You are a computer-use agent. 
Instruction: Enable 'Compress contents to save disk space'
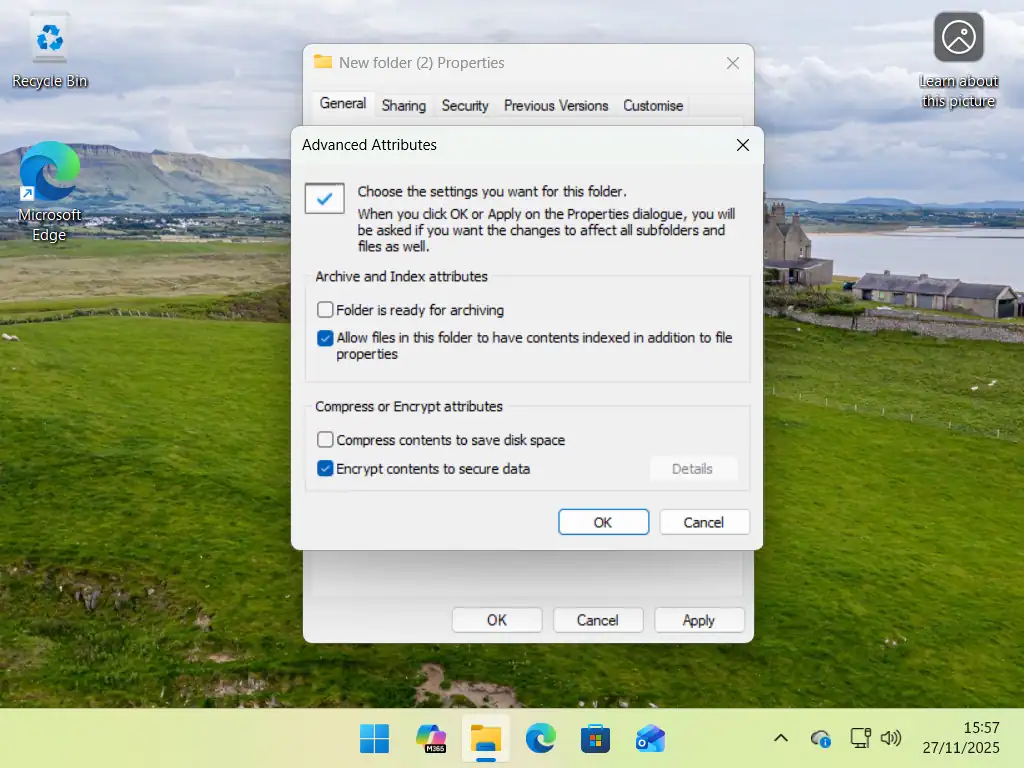click(325, 439)
